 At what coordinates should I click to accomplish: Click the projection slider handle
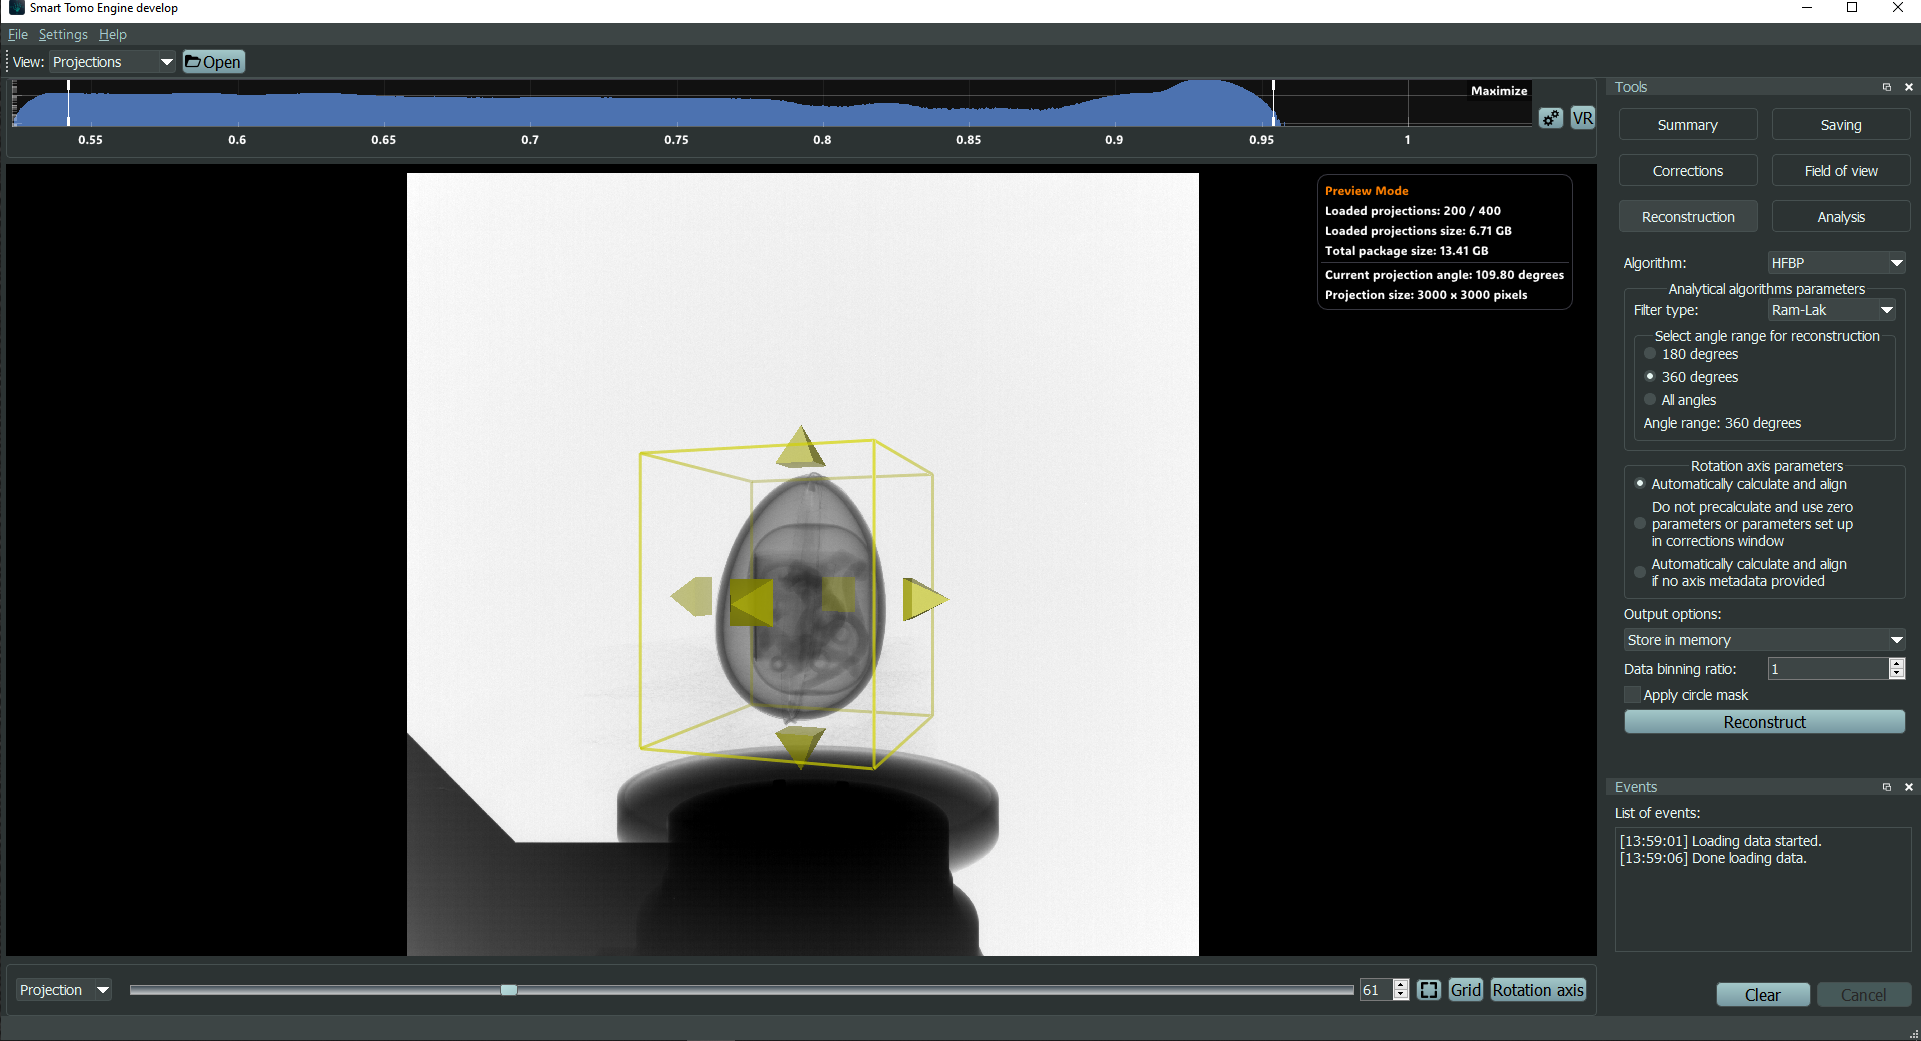click(x=509, y=990)
